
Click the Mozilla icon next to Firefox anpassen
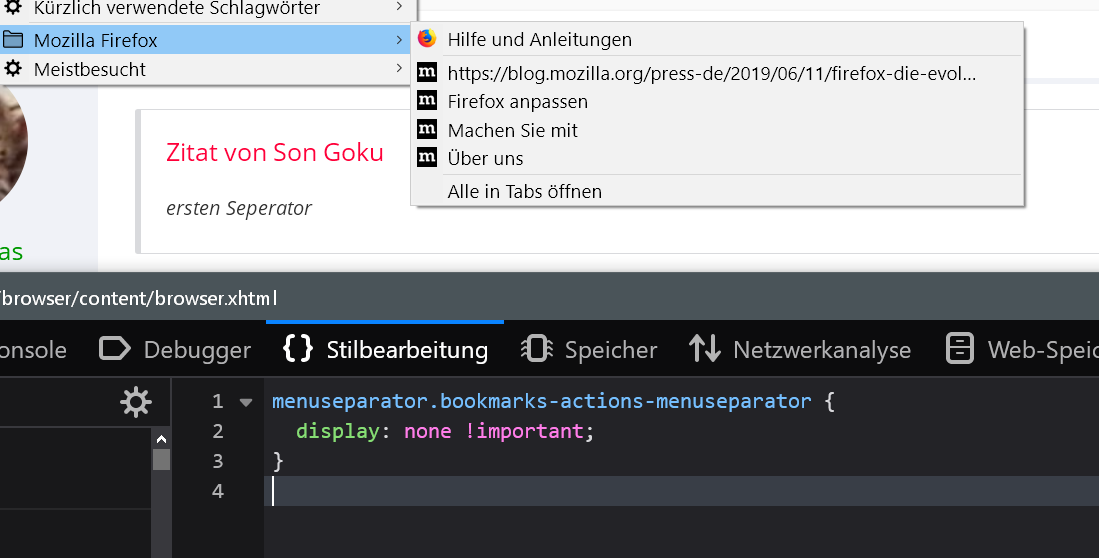[x=427, y=101]
